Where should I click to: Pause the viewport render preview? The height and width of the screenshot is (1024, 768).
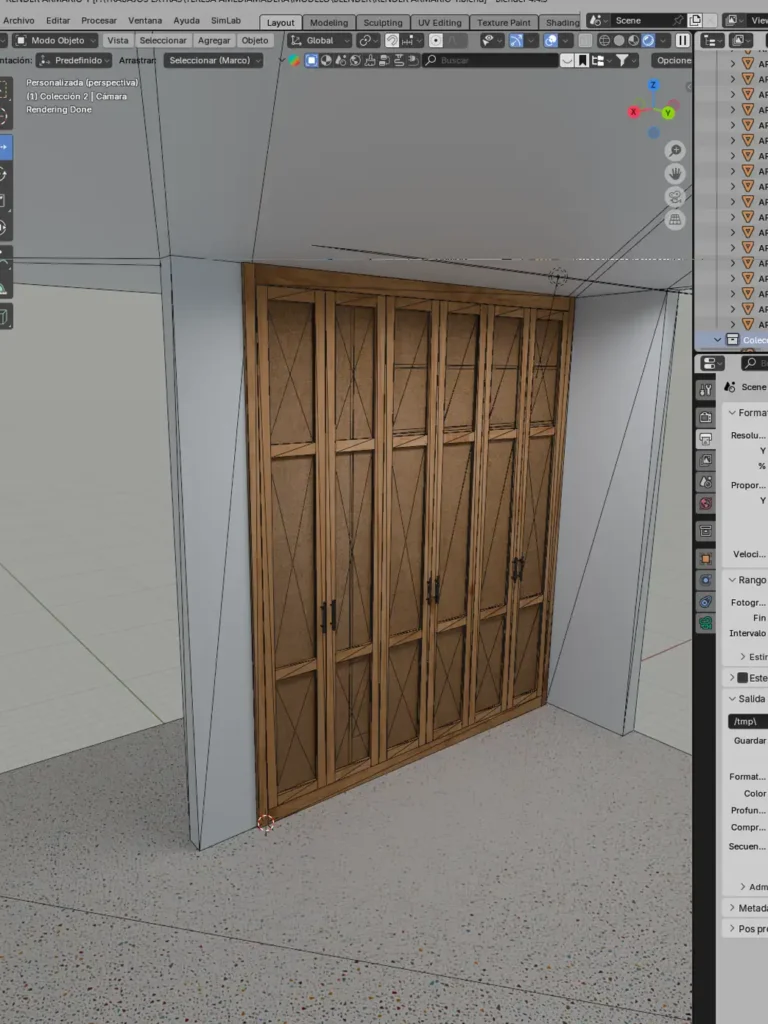pyautogui.click(x=682, y=40)
